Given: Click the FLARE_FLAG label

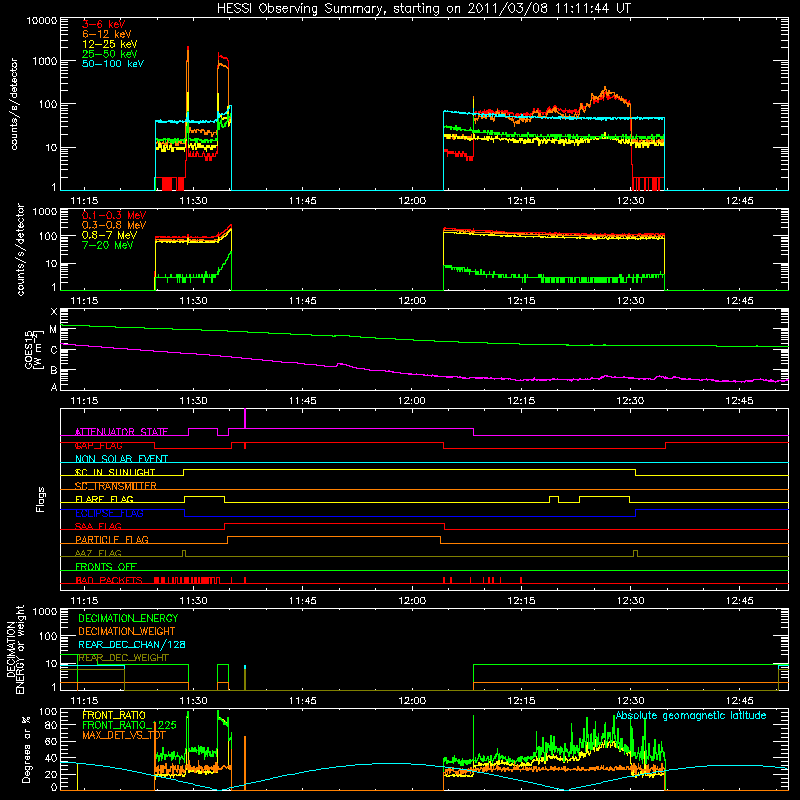Looking at the screenshot, I should coord(104,499).
